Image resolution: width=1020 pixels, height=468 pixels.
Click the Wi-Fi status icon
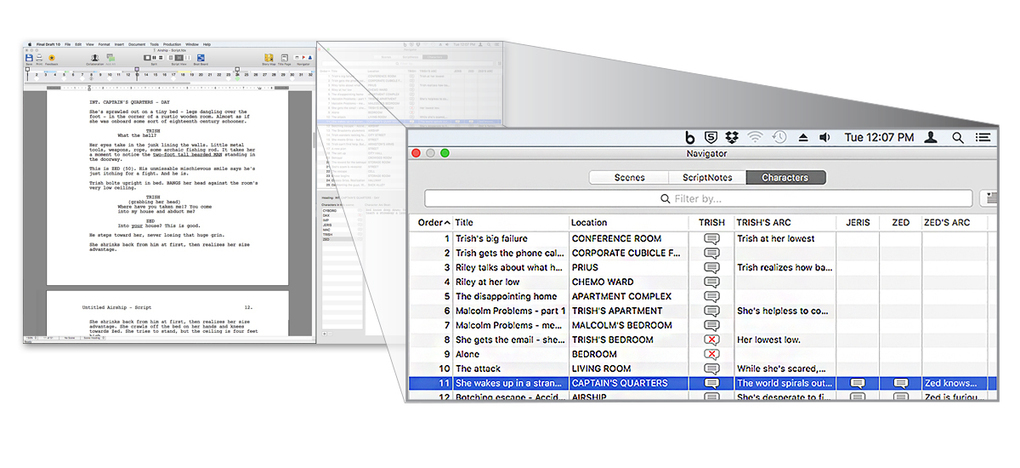click(755, 137)
